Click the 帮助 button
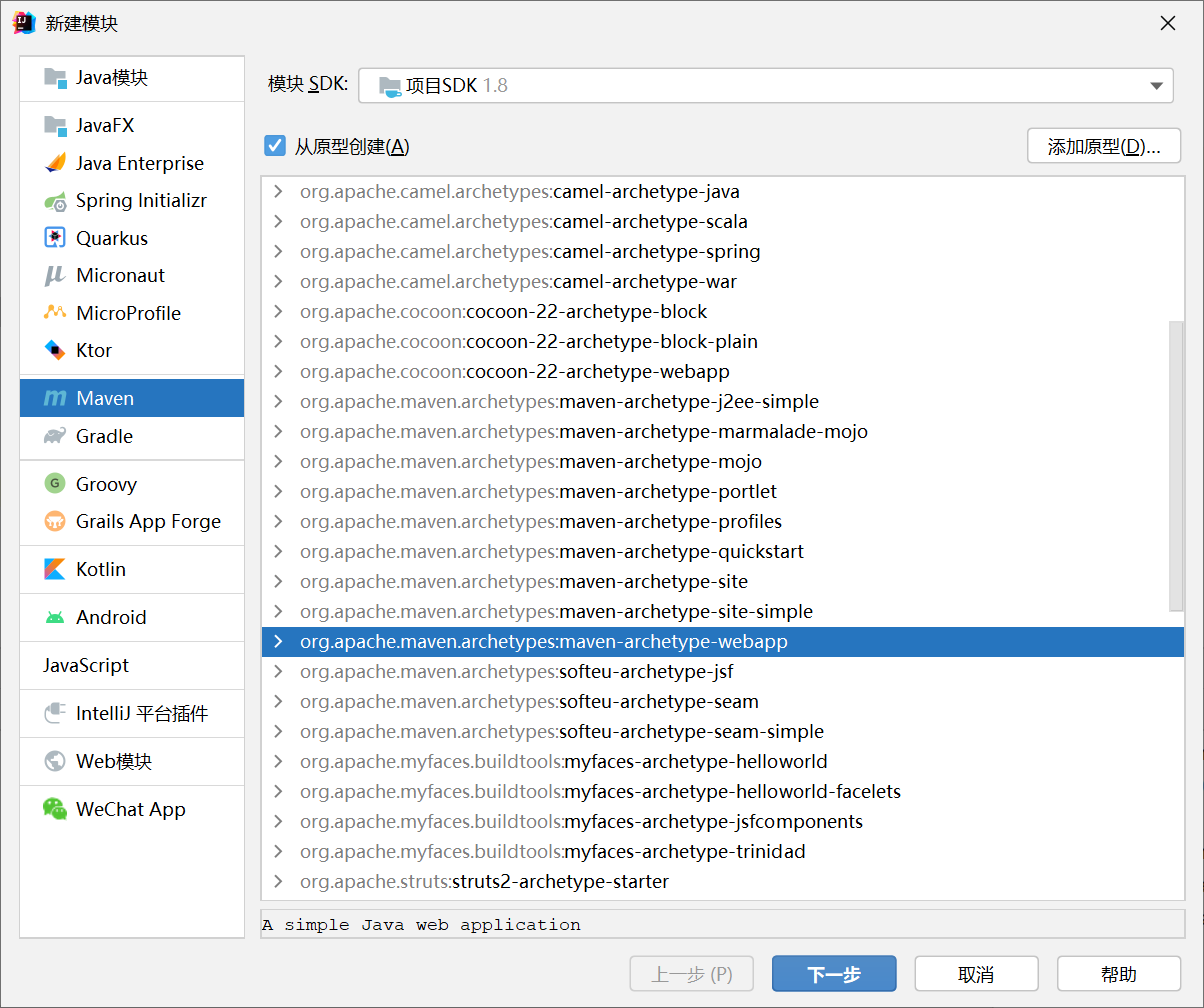1204x1008 pixels. pyautogui.click(x=1119, y=974)
